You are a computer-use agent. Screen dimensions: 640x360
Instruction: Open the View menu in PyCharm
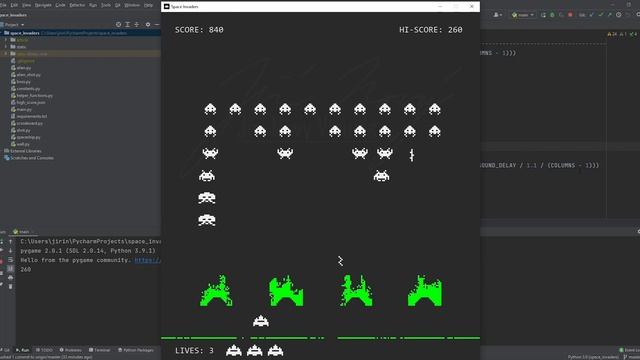[27, 5]
